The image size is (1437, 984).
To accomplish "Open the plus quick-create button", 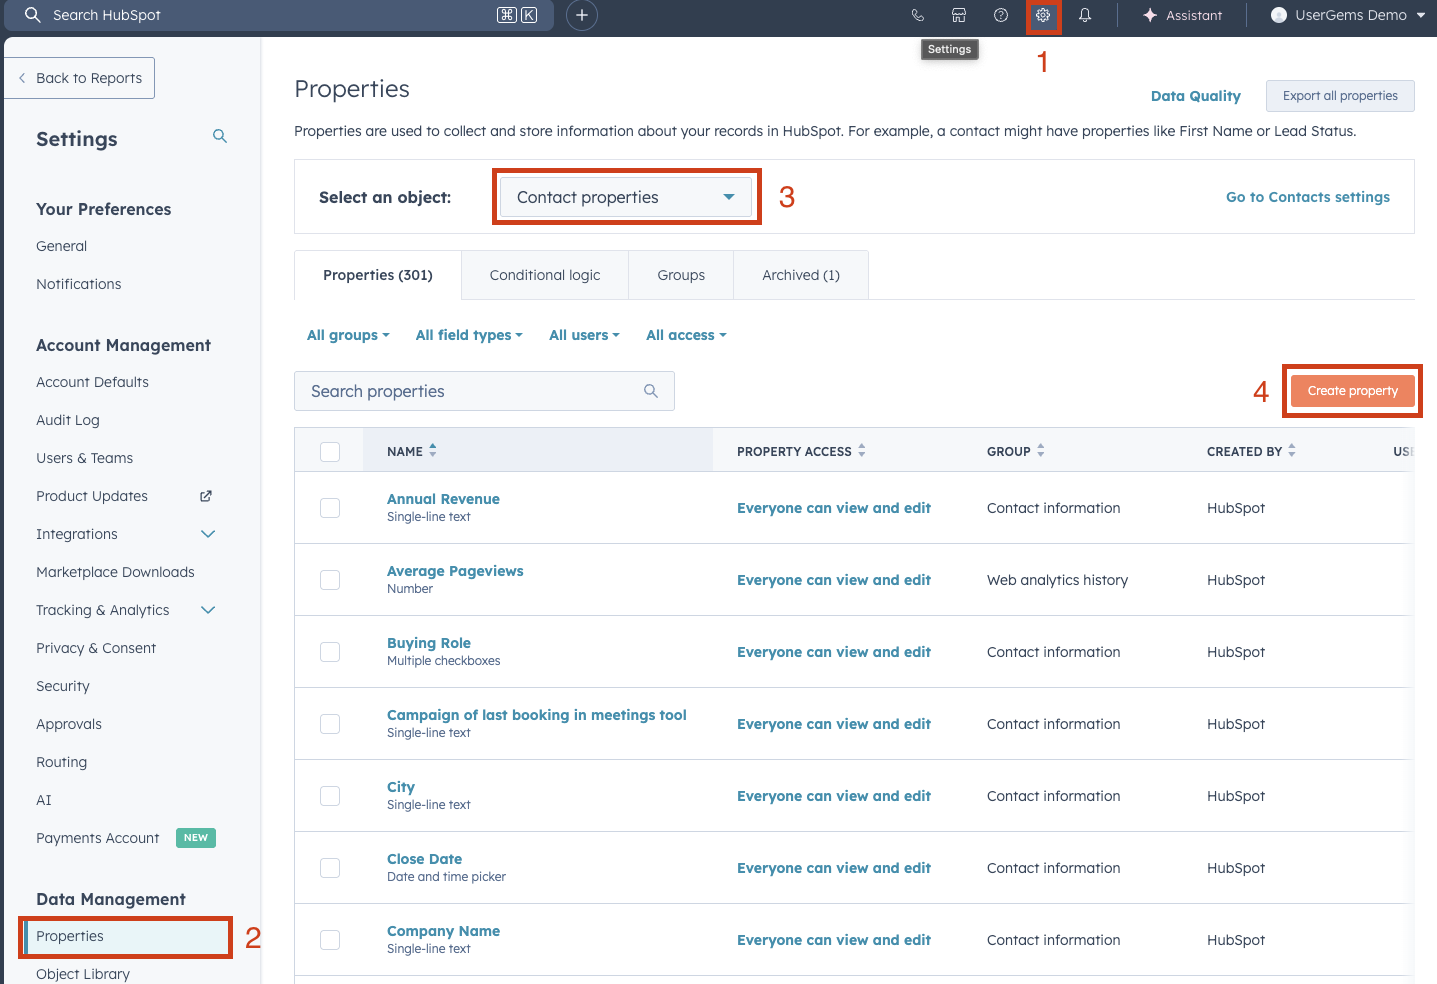I will pyautogui.click(x=582, y=15).
